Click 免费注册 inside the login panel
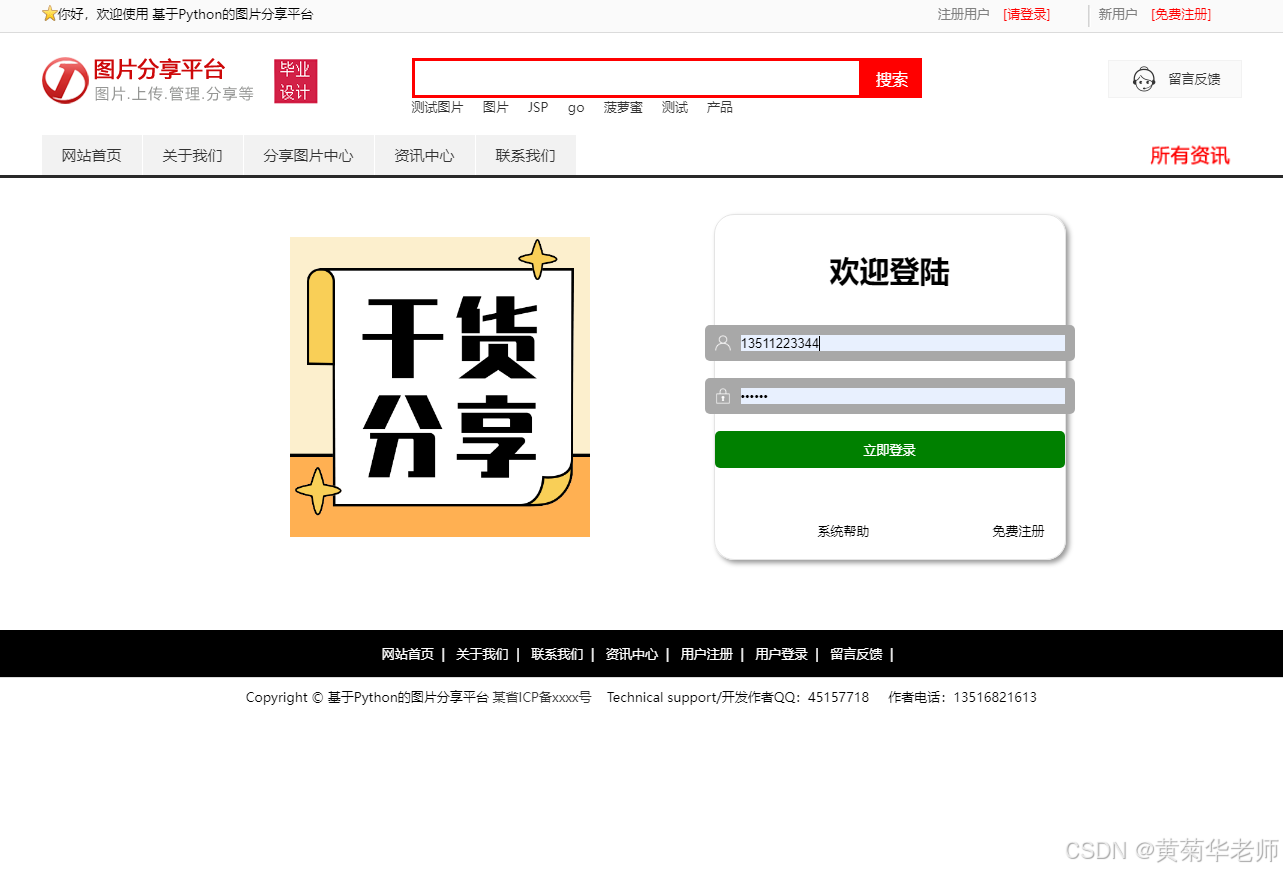 [x=1018, y=531]
